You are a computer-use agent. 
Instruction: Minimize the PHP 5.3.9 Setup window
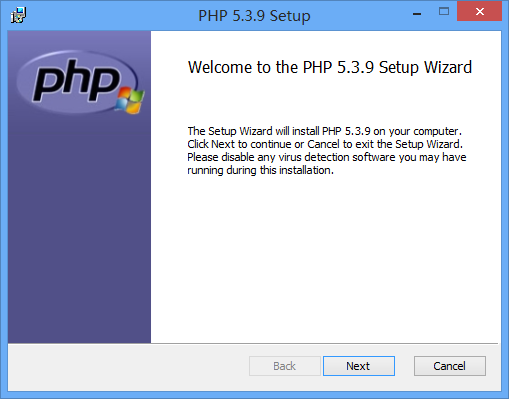pyautogui.click(x=417, y=14)
